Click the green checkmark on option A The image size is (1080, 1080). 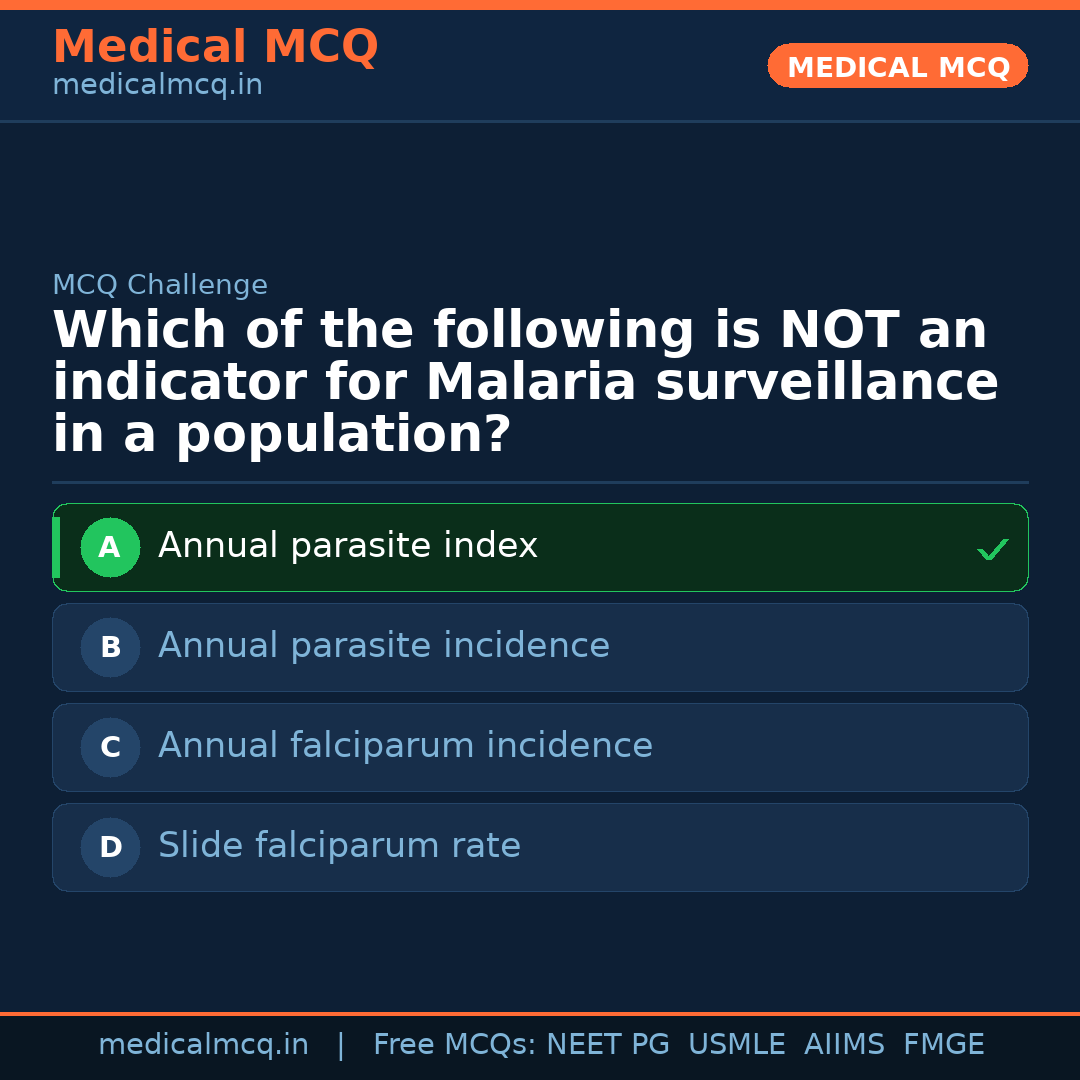pos(992,549)
